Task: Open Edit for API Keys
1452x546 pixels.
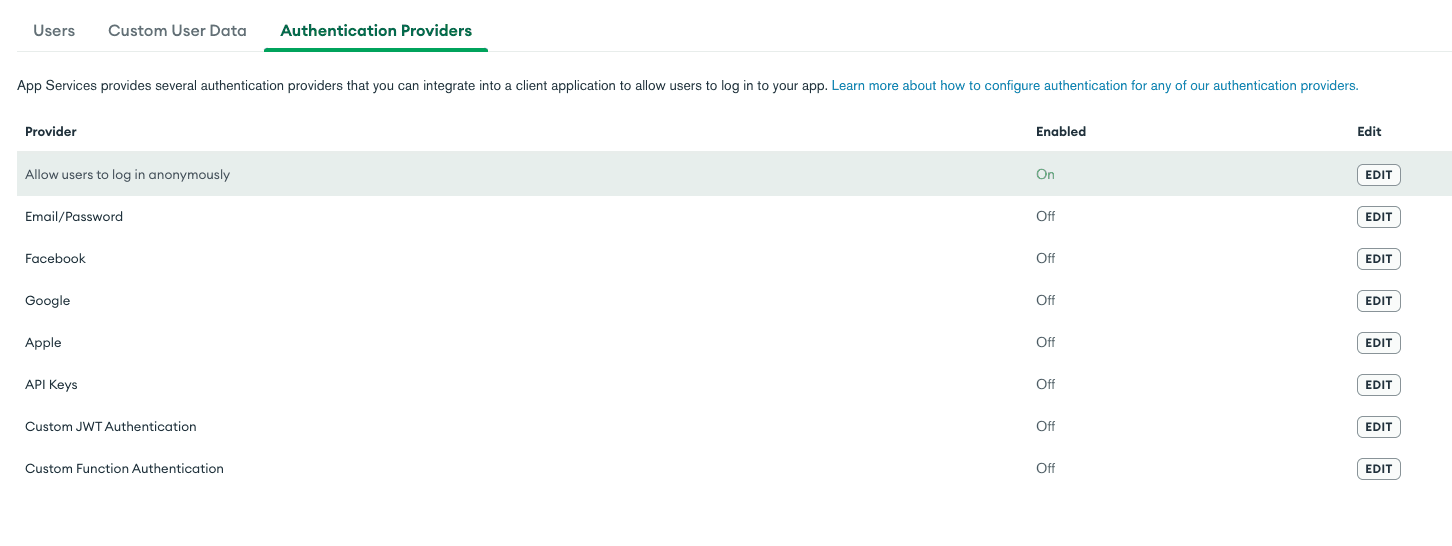Action: 1378,385
